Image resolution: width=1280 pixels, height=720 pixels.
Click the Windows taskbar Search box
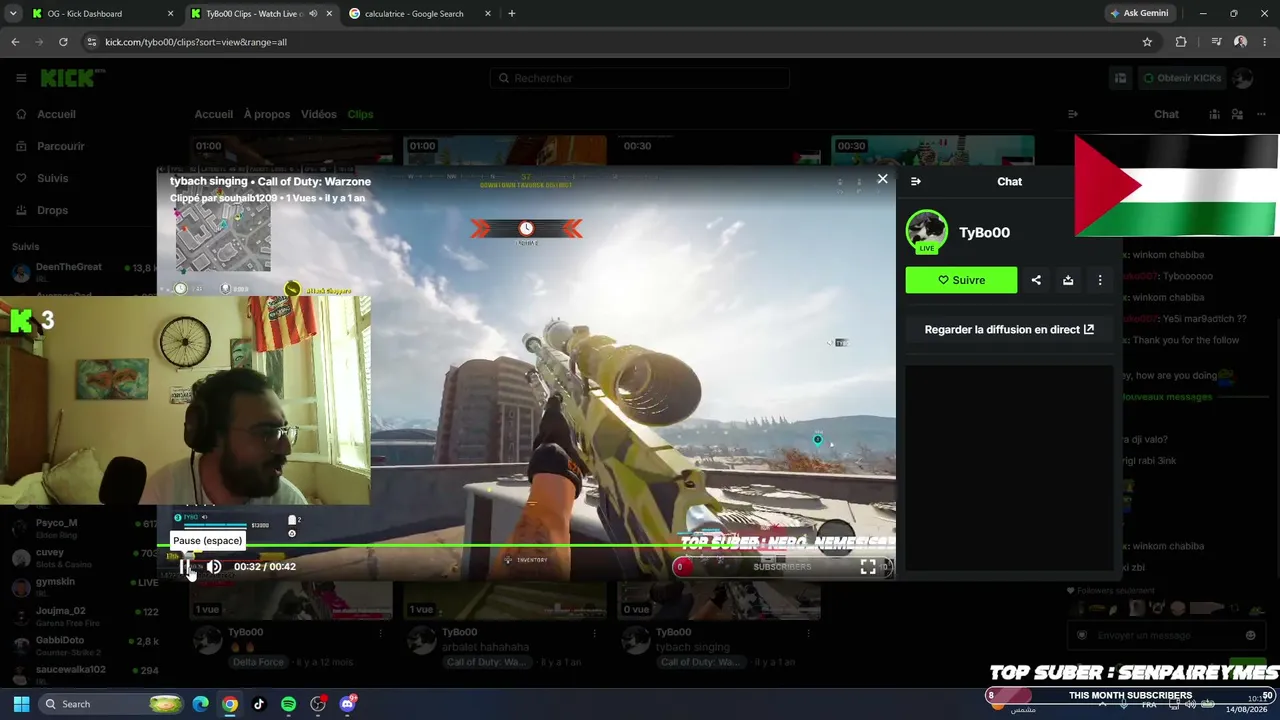[x=111, y=704]
